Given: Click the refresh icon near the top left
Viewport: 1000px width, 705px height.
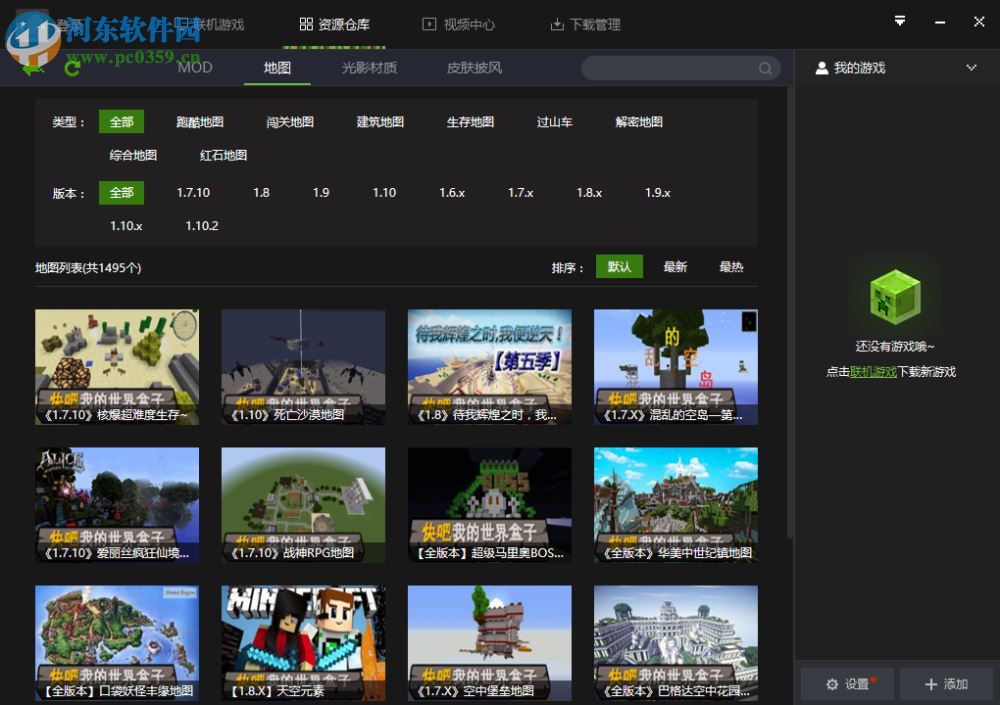Looking at the screenshot, I should coord(70,68).
